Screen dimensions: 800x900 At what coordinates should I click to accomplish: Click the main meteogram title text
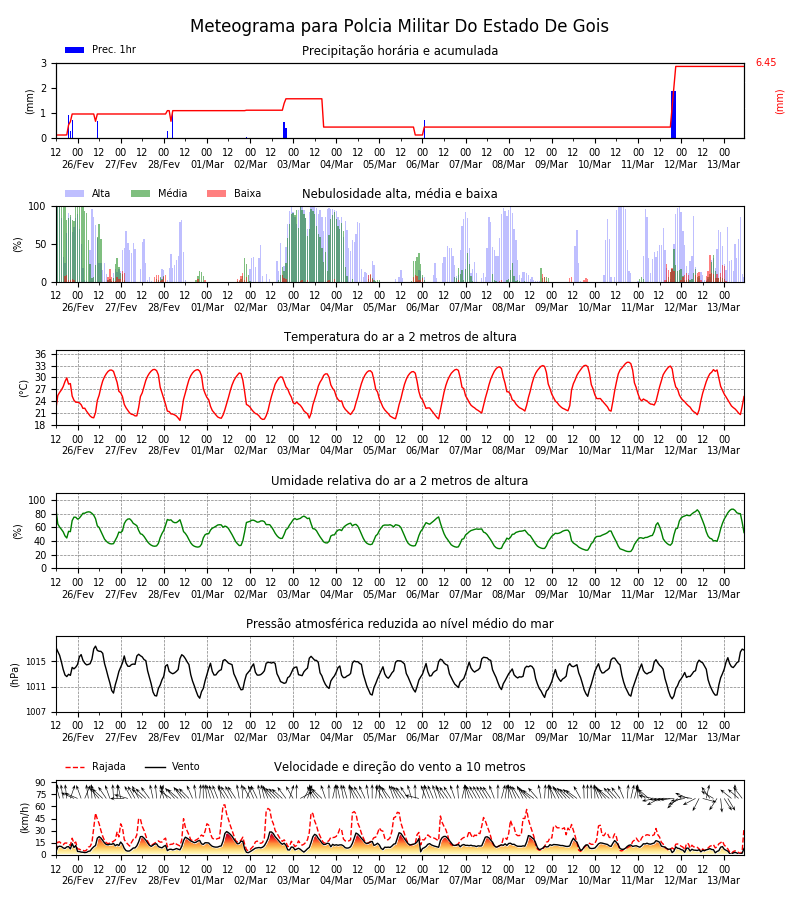pos(399,26)
